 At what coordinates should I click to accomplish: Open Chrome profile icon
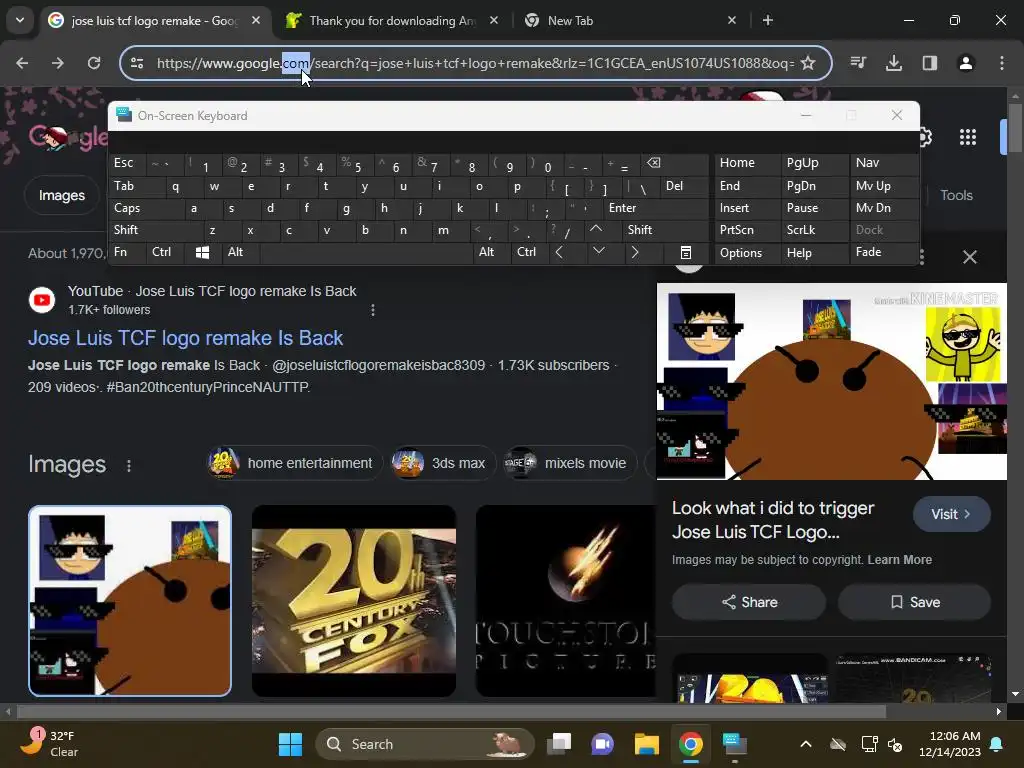[966, 63]
